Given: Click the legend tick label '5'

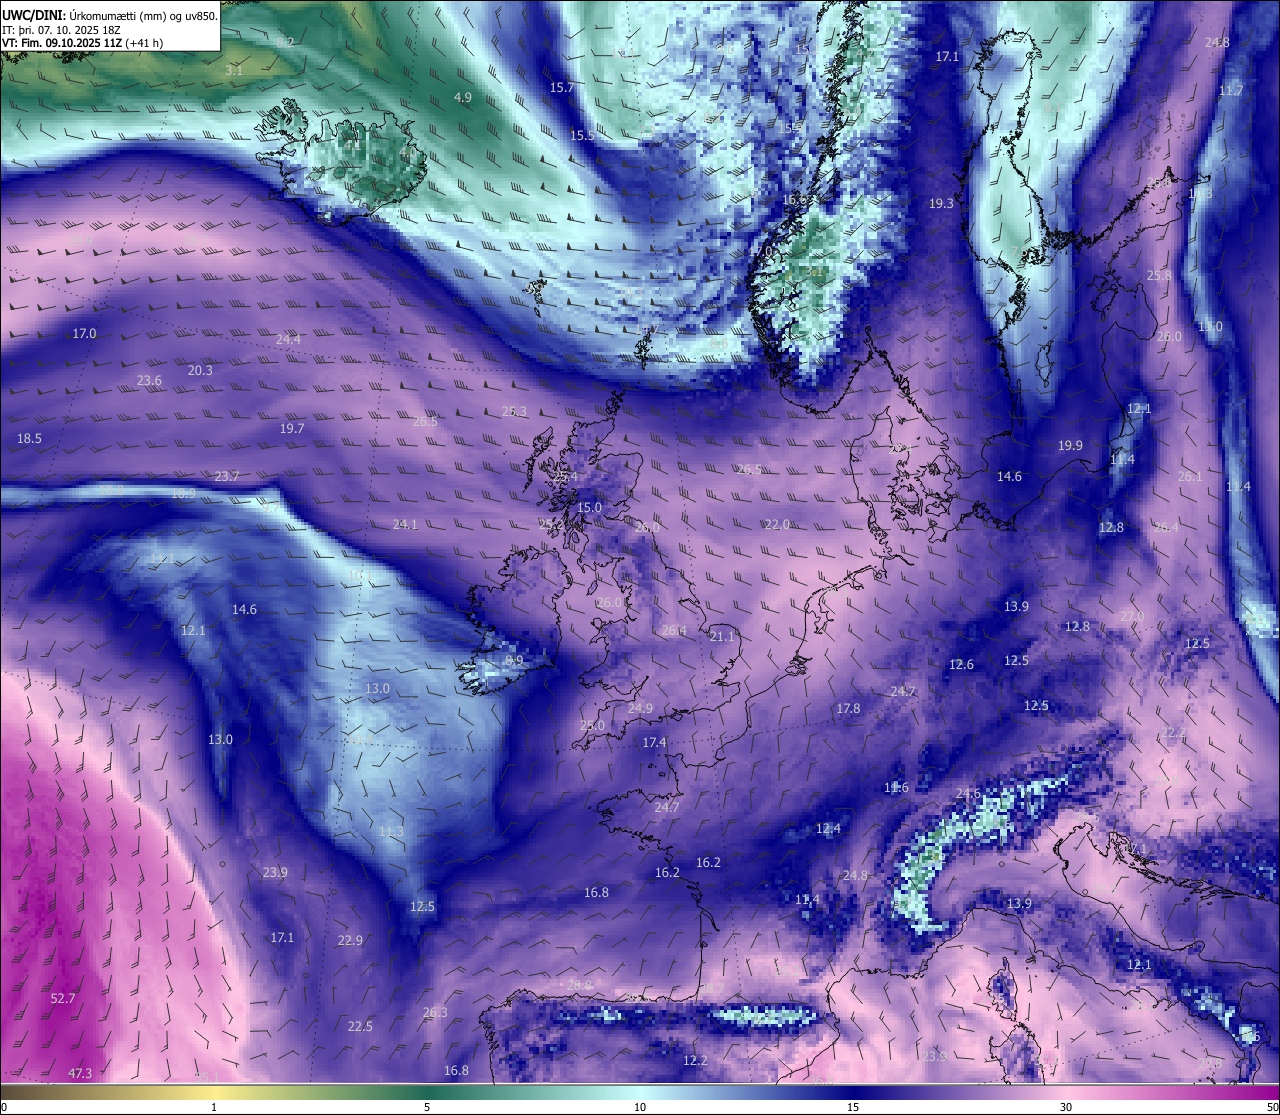Looking at the screenshot, I should coord(427,1107).
